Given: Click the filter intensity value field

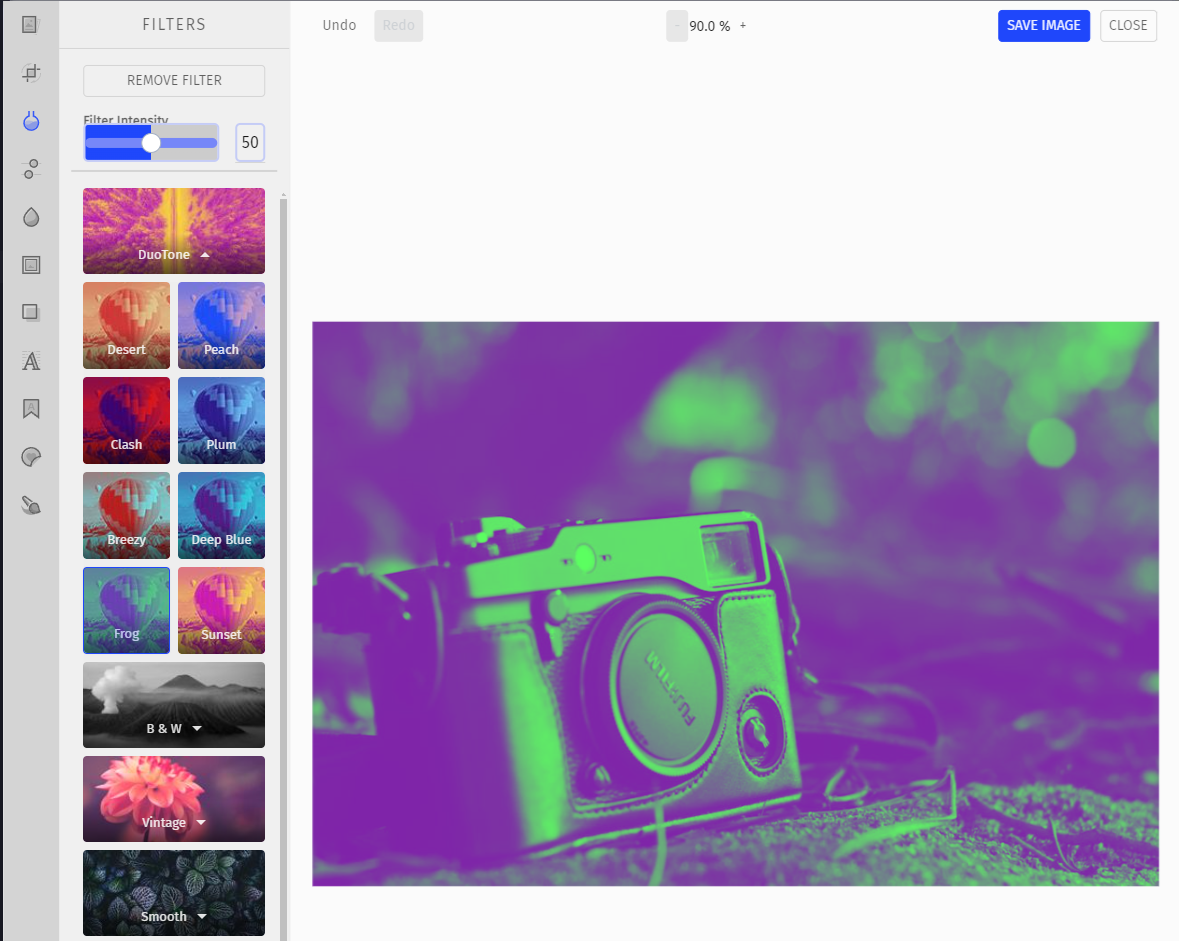Looking at the screenshot, I should [x=250, y=142].
